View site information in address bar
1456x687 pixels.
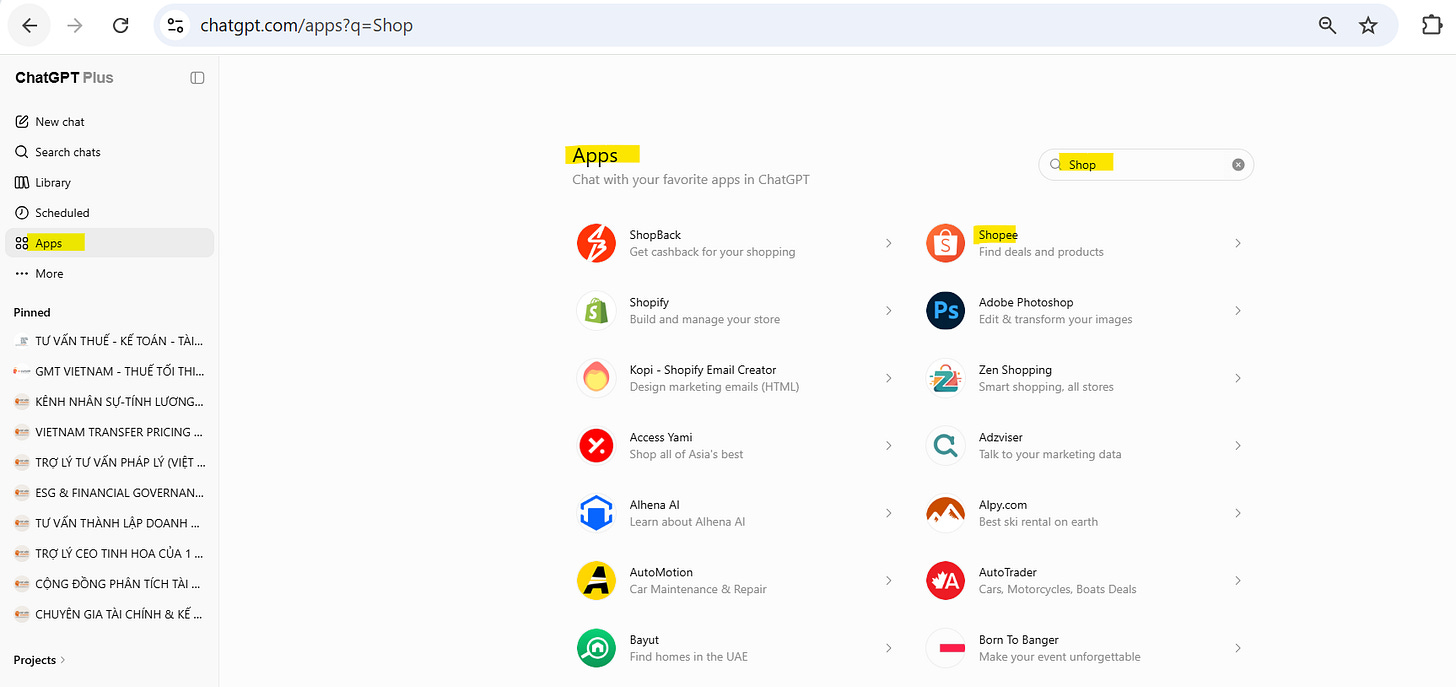pos(176,26)
